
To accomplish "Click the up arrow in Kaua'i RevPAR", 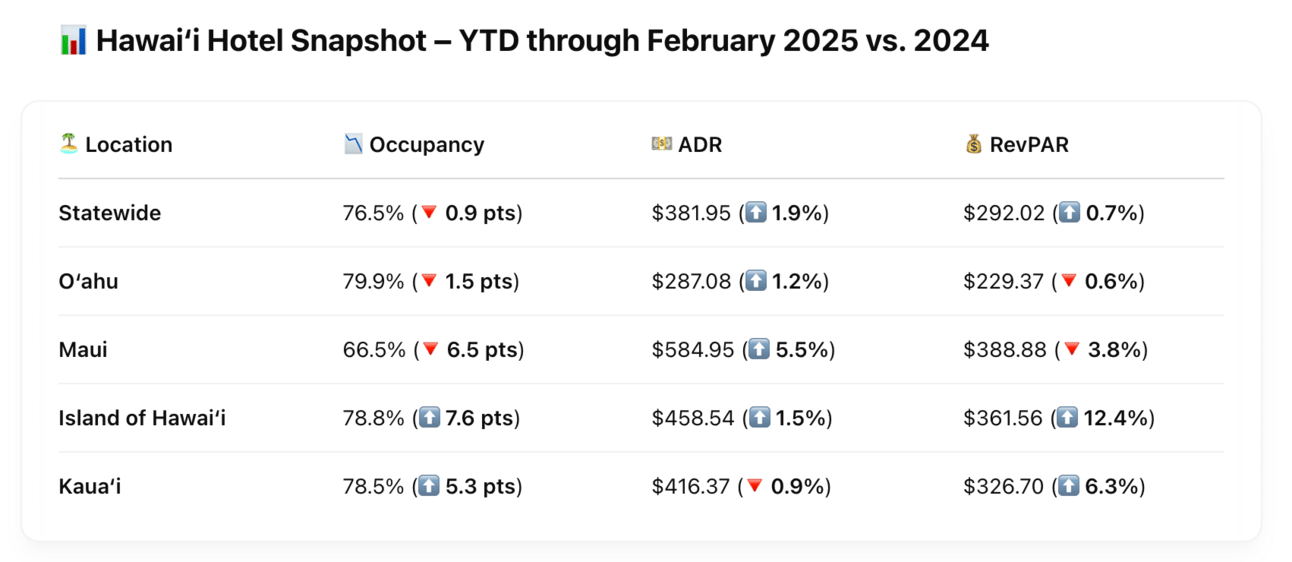I will click(1069, 487).
